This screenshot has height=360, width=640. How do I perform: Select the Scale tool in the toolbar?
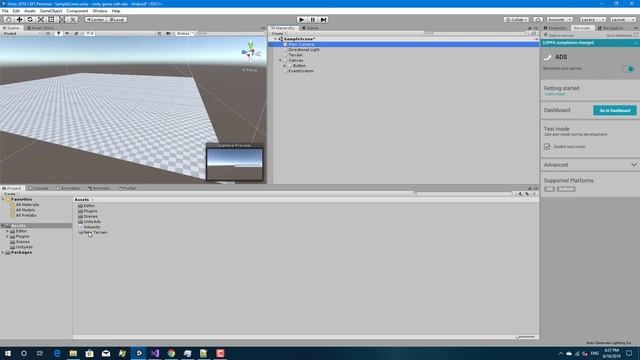click(x=40, y=19)
